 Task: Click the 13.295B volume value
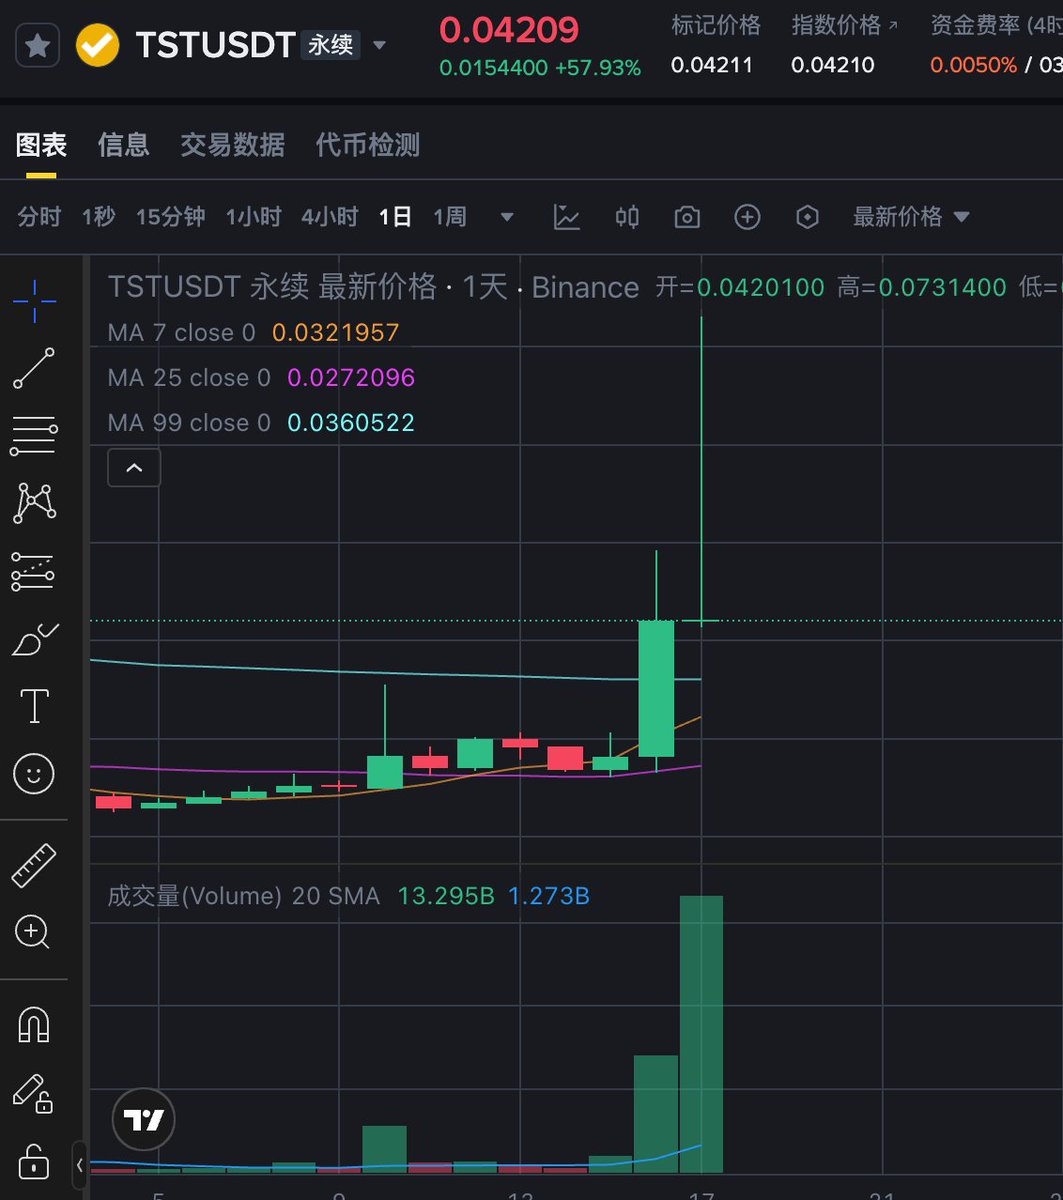tap(446, 896)
